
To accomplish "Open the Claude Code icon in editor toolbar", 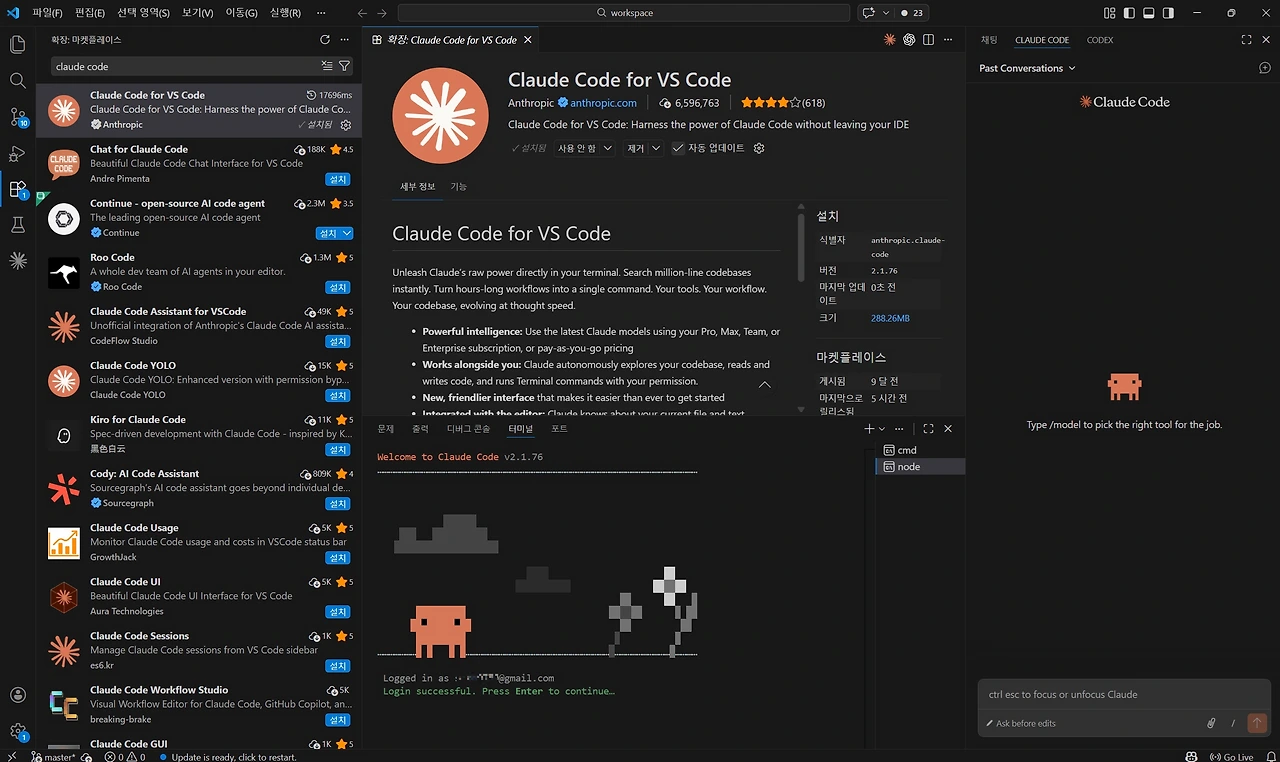I will coord(890,40).
